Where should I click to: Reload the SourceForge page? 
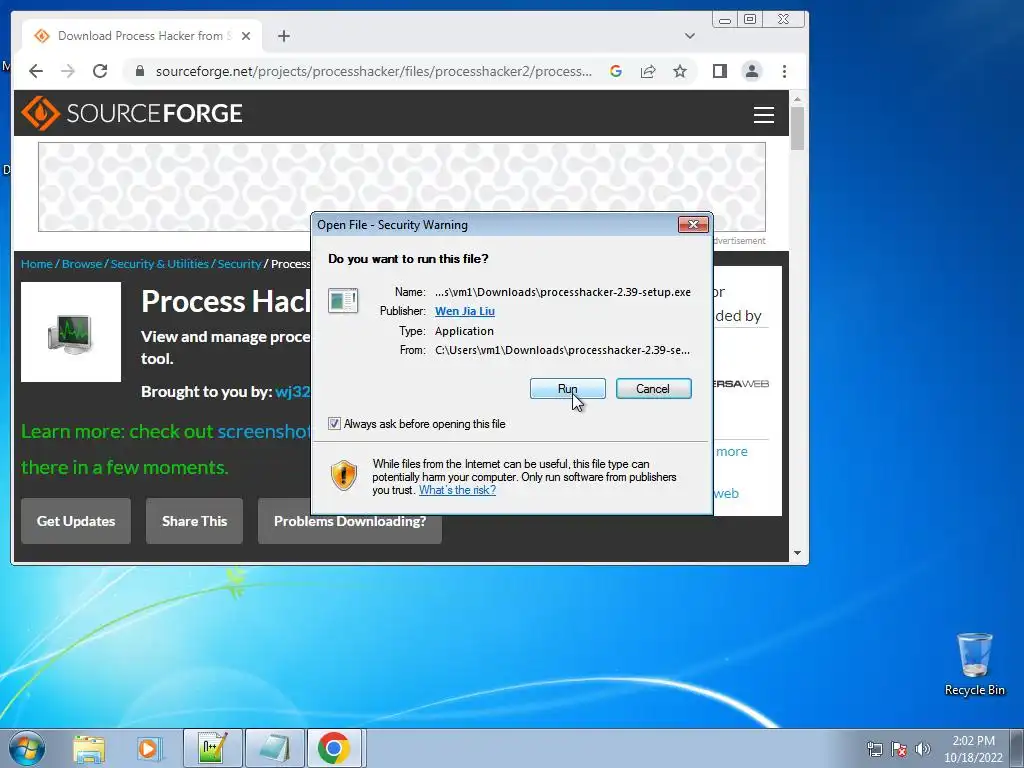100,71
